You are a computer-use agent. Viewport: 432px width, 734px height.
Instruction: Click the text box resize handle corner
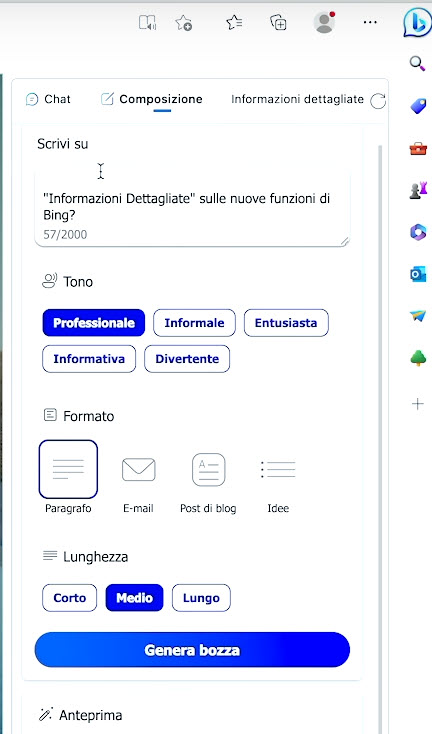click(344, 241)
